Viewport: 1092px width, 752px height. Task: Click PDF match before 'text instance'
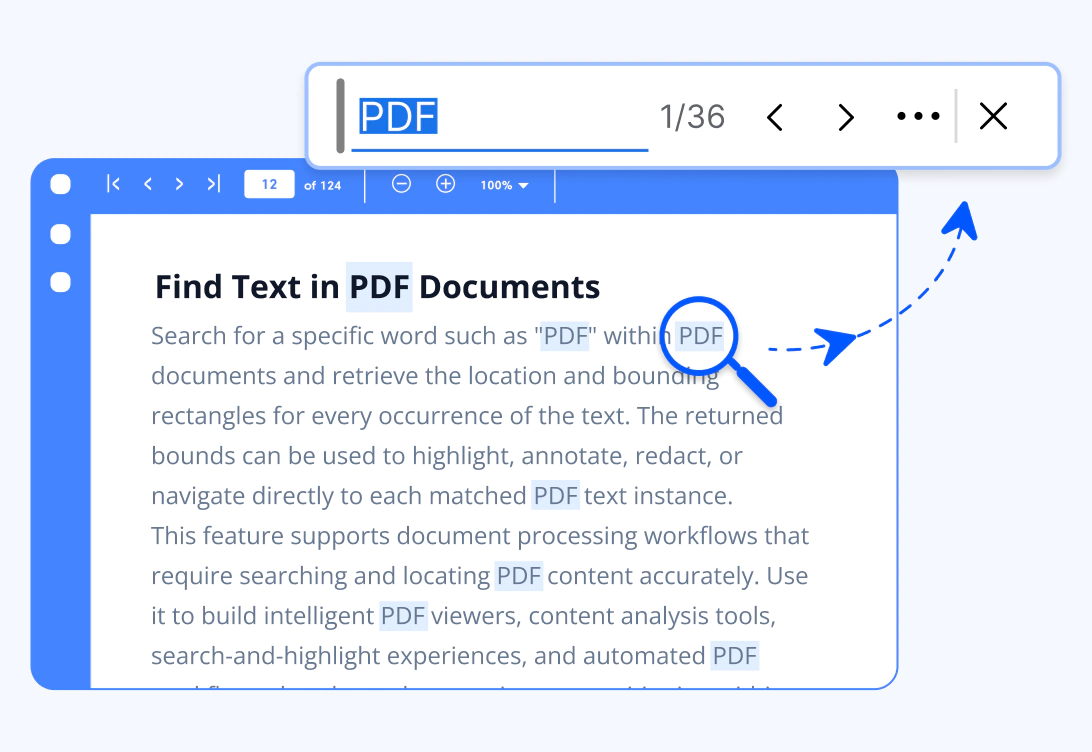point(556,495)
